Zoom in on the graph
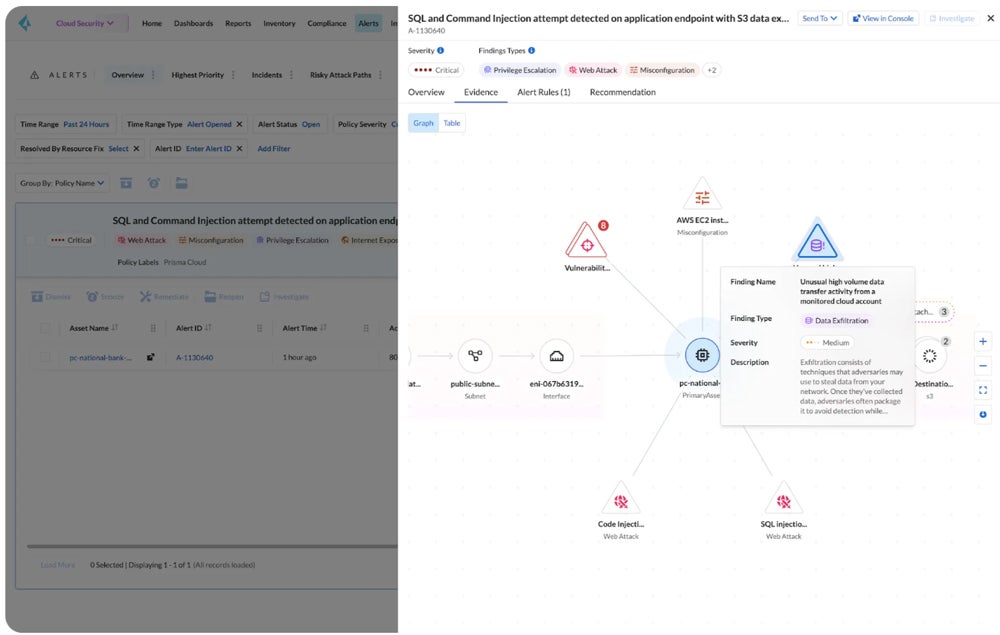The image size is (1000, 635). (x=983, y=341)
